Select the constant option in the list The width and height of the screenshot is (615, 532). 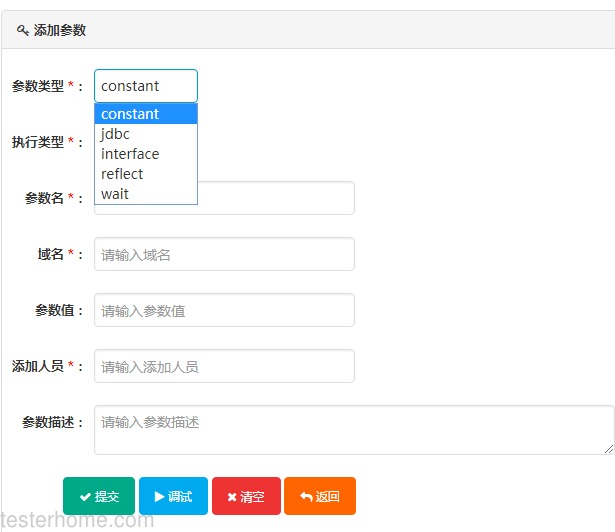pyautogui.click(x=146, y=114)
